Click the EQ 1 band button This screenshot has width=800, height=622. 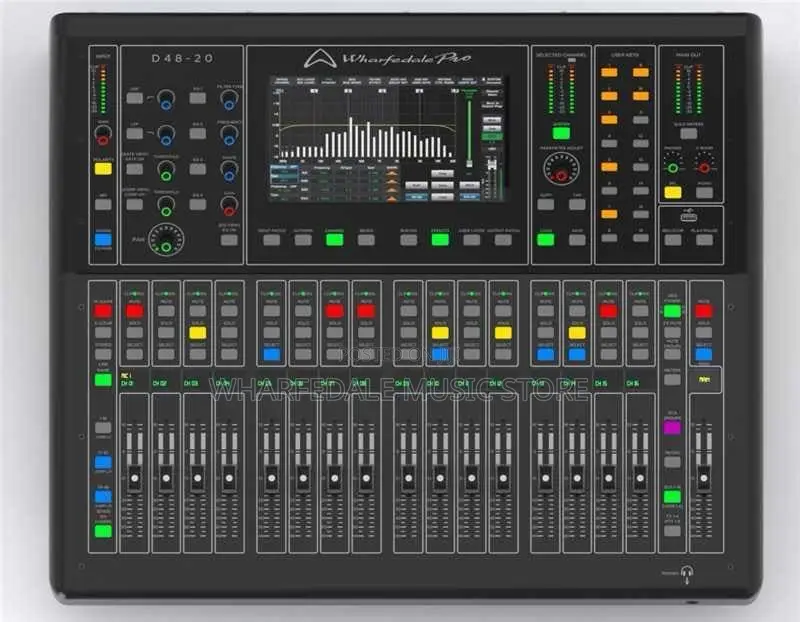point(197,97)
